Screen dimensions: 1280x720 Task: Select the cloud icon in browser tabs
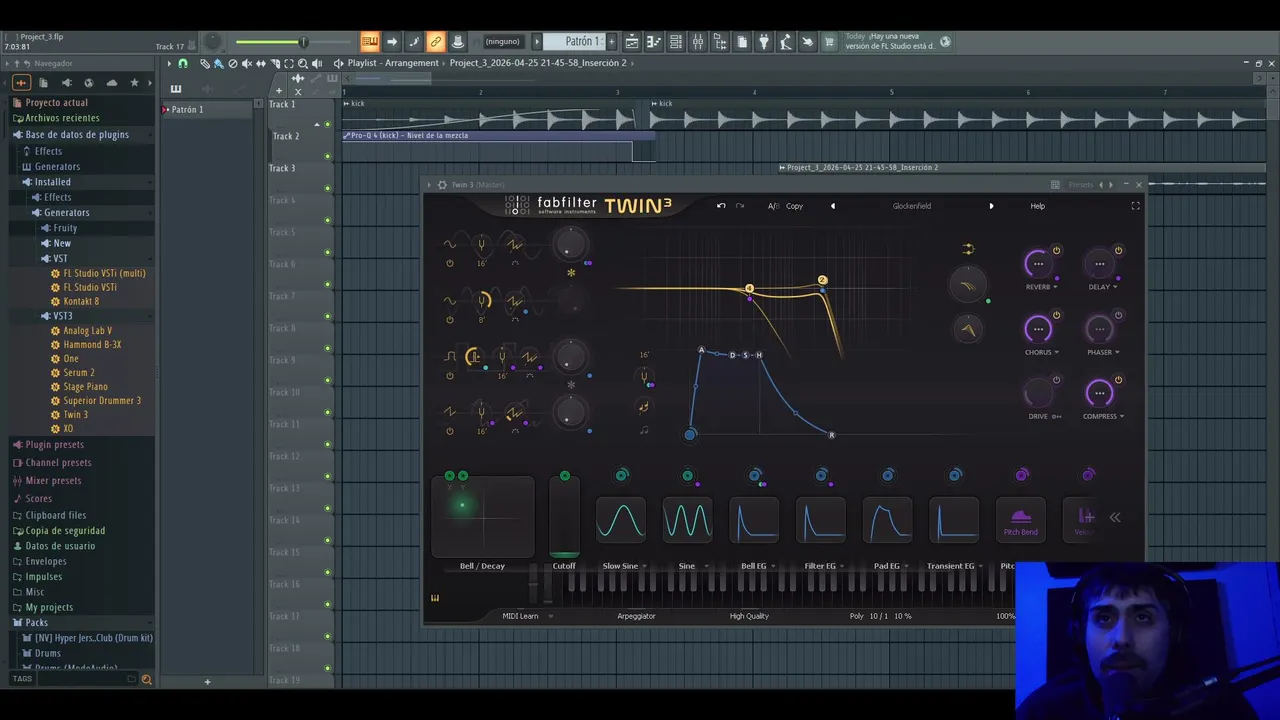click(111, 83)
